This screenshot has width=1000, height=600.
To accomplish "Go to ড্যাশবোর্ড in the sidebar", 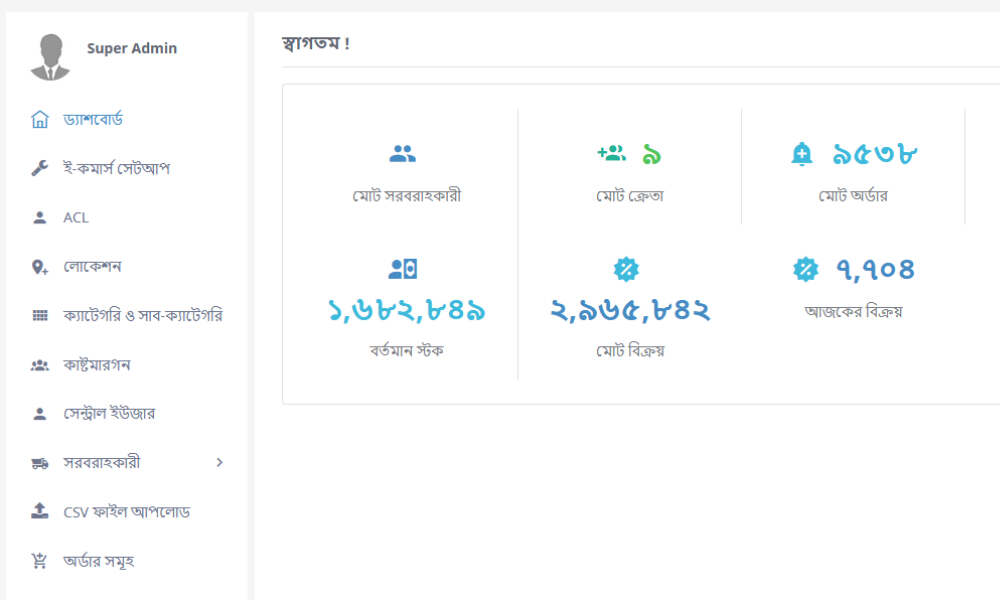I will (x=93, y=120).
